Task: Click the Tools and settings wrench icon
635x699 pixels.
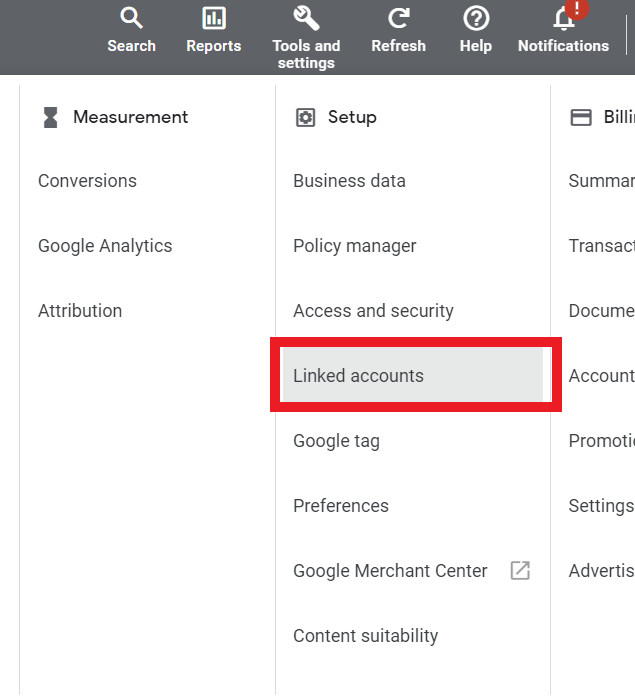Action: (x=306, y=19)
